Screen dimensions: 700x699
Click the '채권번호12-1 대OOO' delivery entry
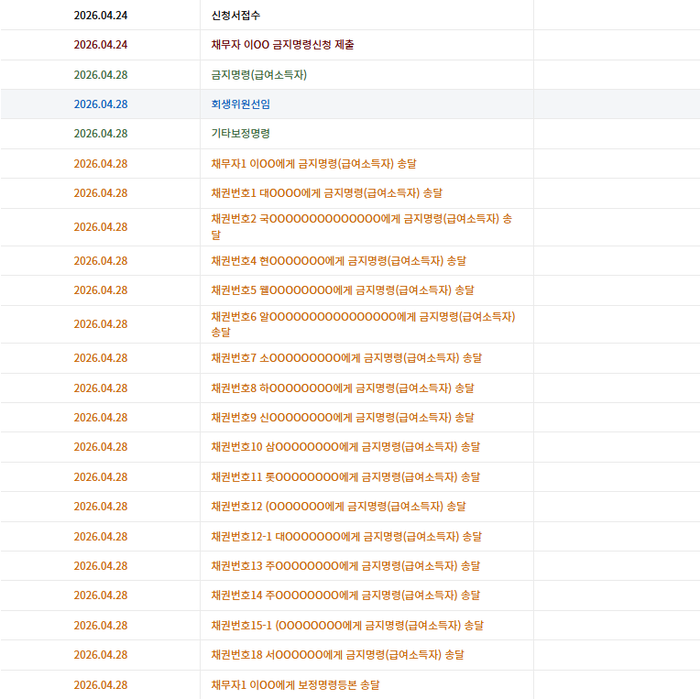(x=346, y=537)
